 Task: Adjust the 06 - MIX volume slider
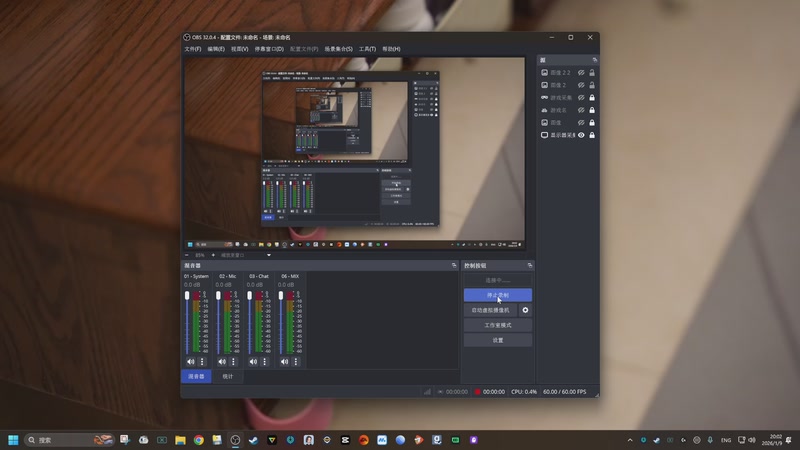pyautogui.click(x=281, y=322)
